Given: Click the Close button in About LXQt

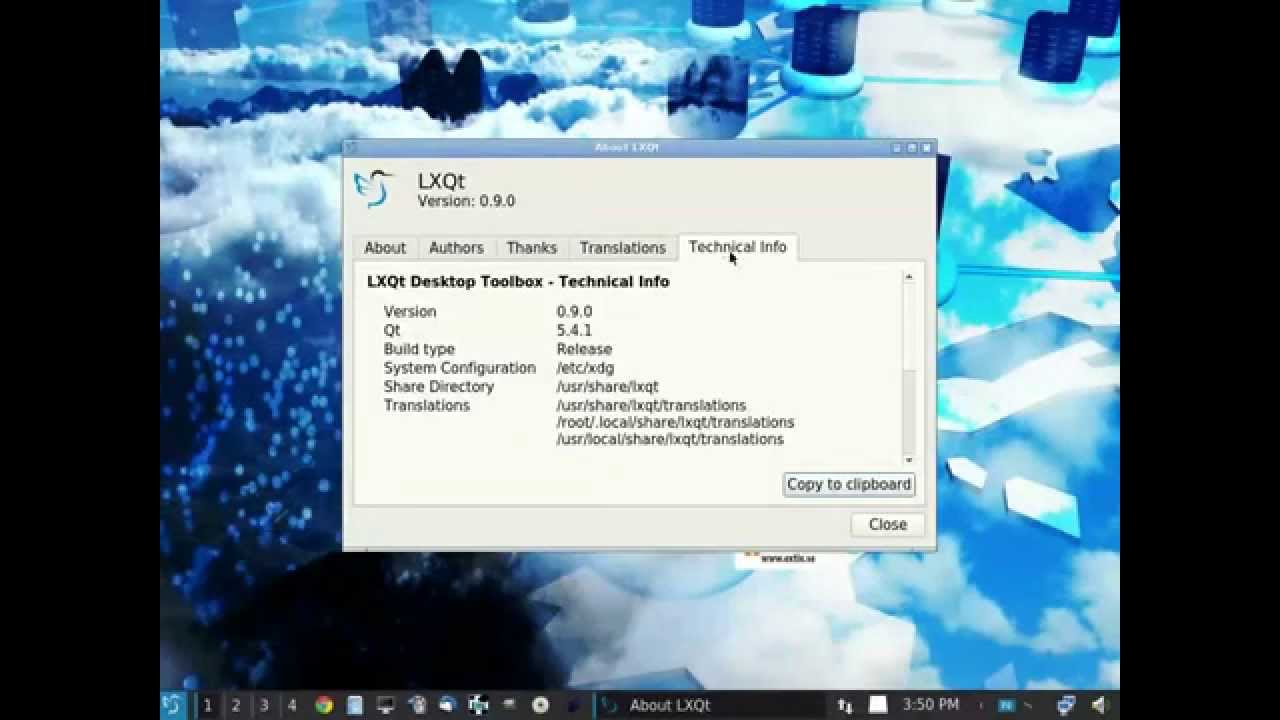Looking at the screenshot, I should coord(888,524).
